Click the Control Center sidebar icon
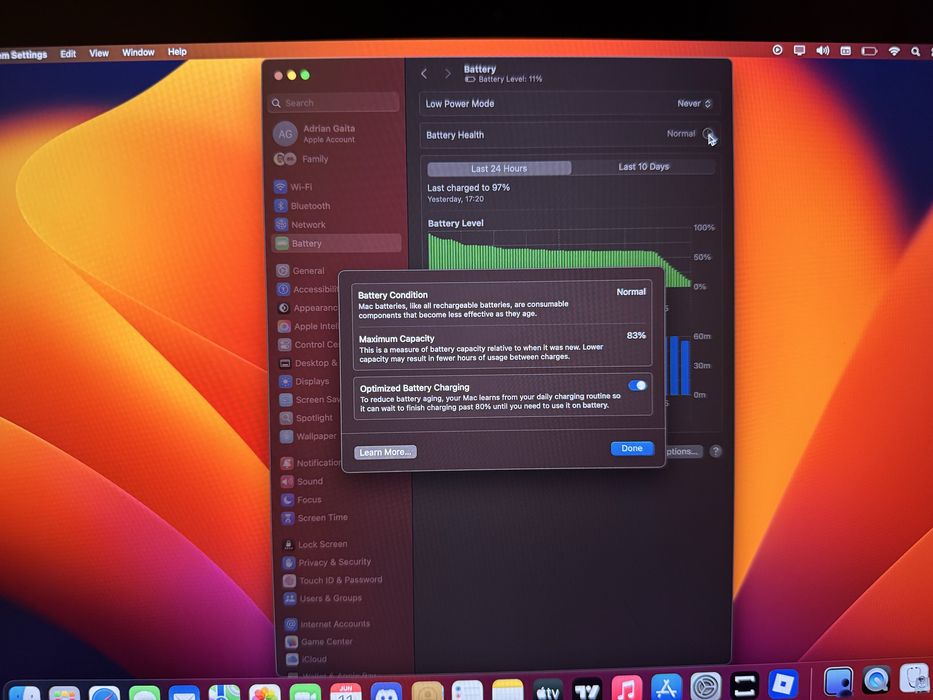 tap(284, 345)
